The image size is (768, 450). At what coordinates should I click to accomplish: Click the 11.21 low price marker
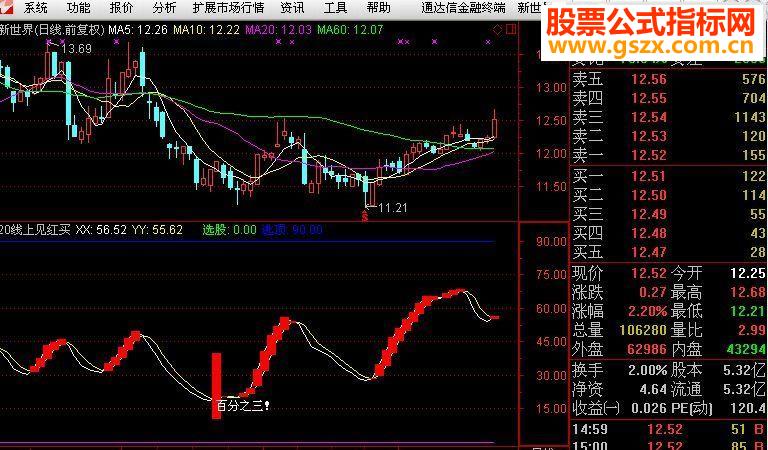coord(393,208)
